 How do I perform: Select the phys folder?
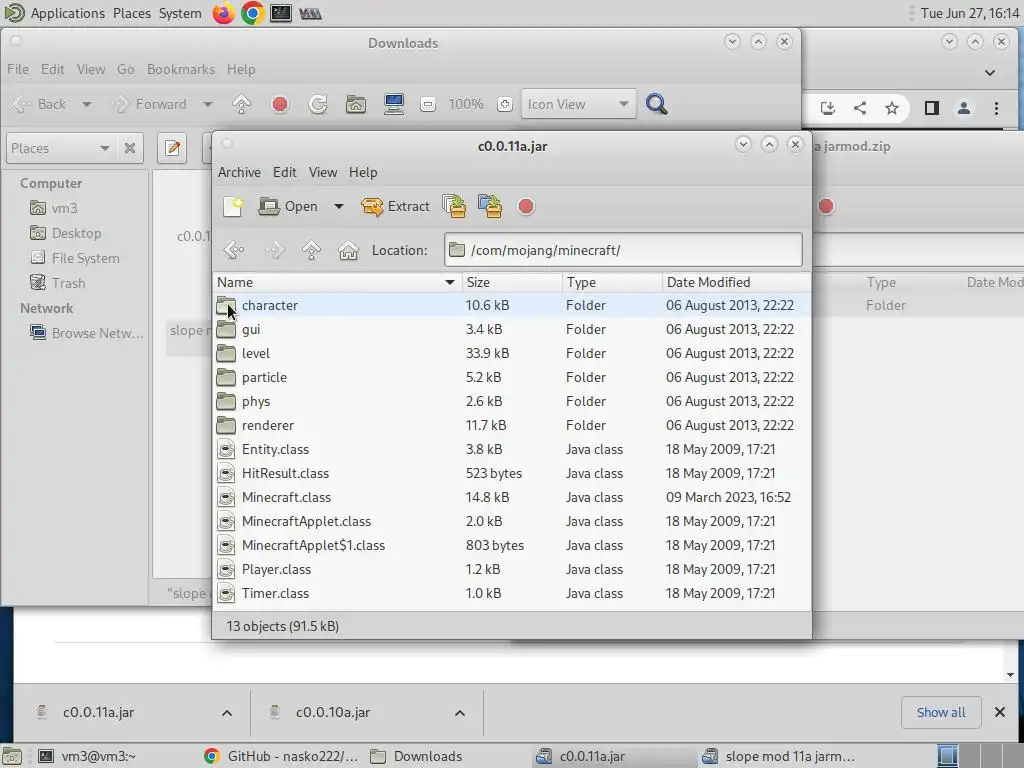[512, 402]
